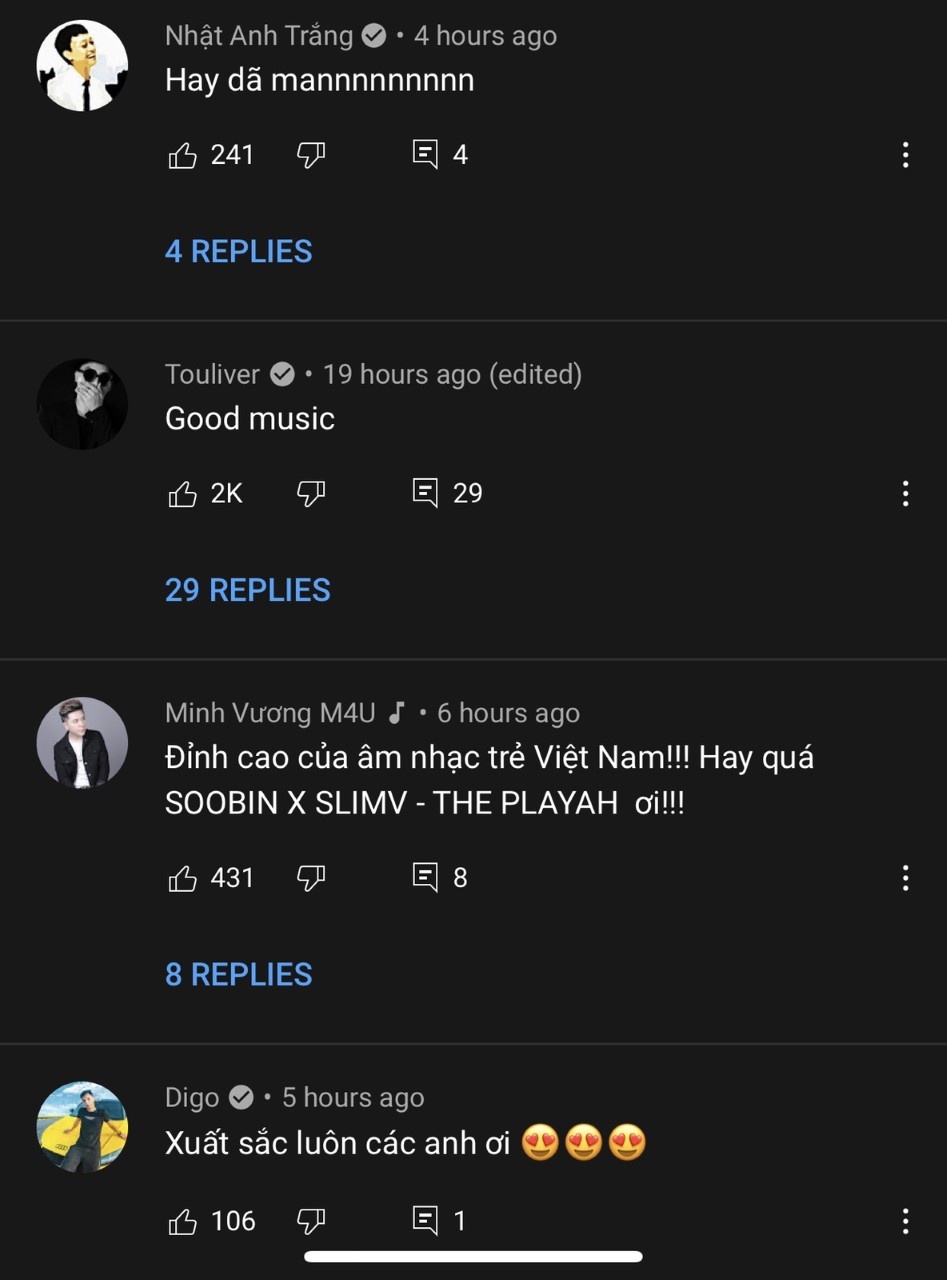This screenshot has width=947, height=1280.
Task: Open Minh Vương M4U channel name
Action: tap(270, 713)
